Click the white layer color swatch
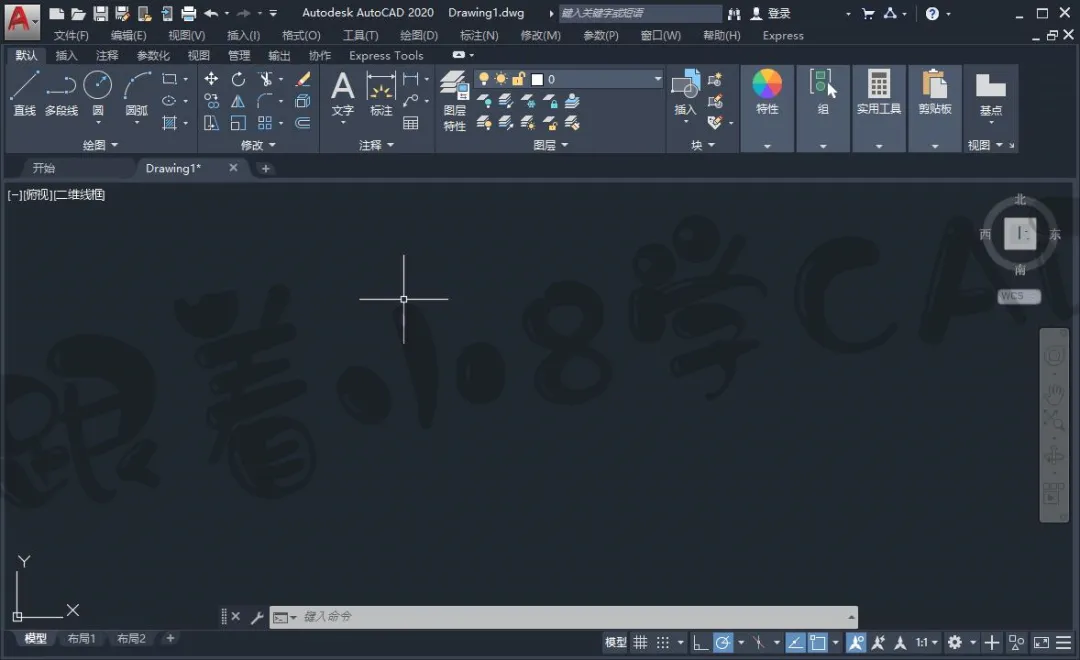 [537, 79]
